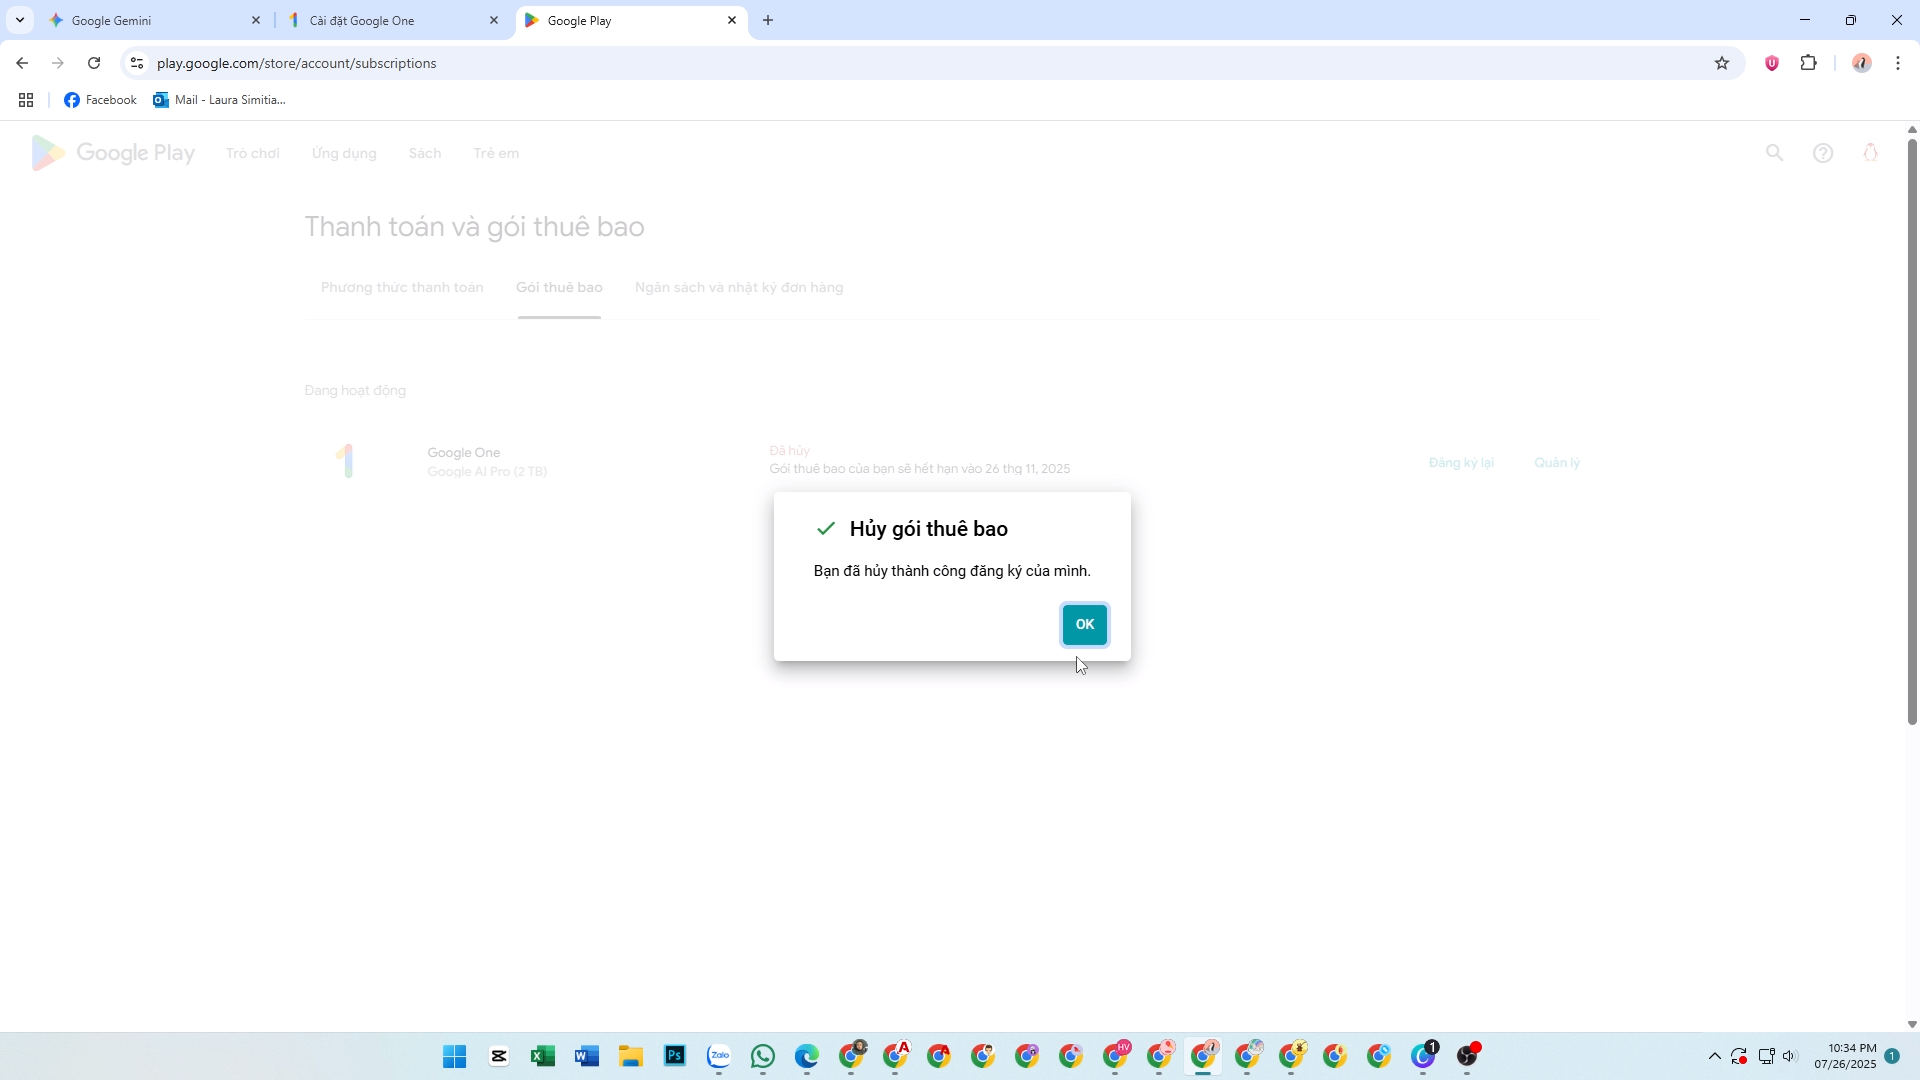Image resolution: width=1920 pixels, height=1080 pixels.
Task: Open the Mail - Laura Simitia bookmark
Action: tap(219, 100)
